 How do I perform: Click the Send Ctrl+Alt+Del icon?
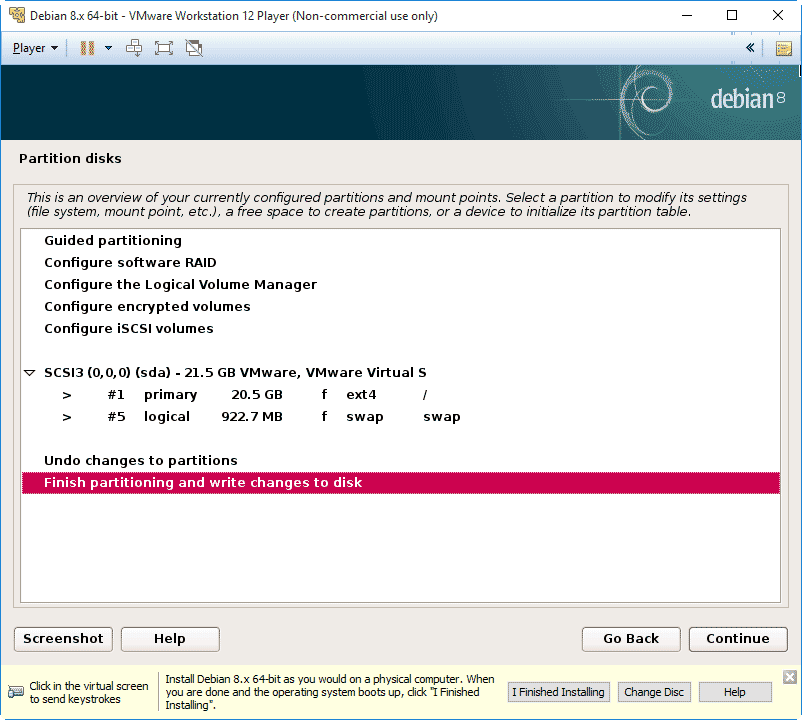pos(134,48)
